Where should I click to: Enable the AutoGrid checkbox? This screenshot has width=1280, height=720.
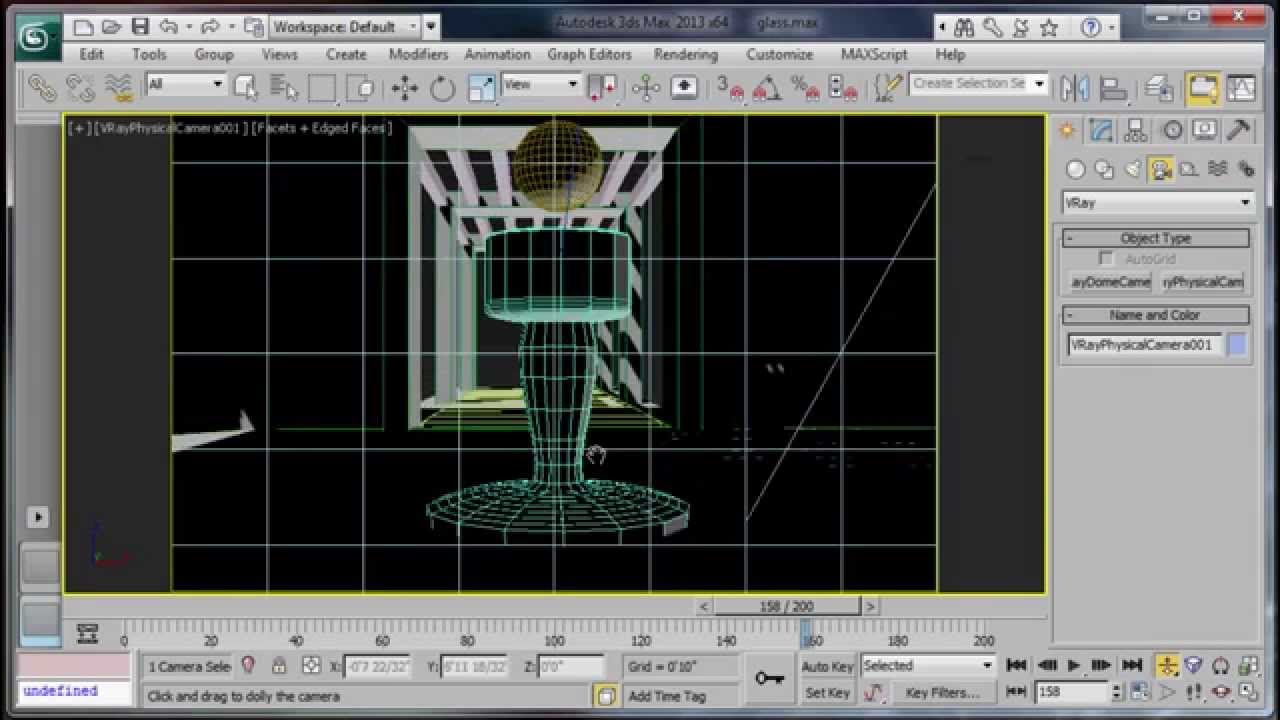[1106, 259]
